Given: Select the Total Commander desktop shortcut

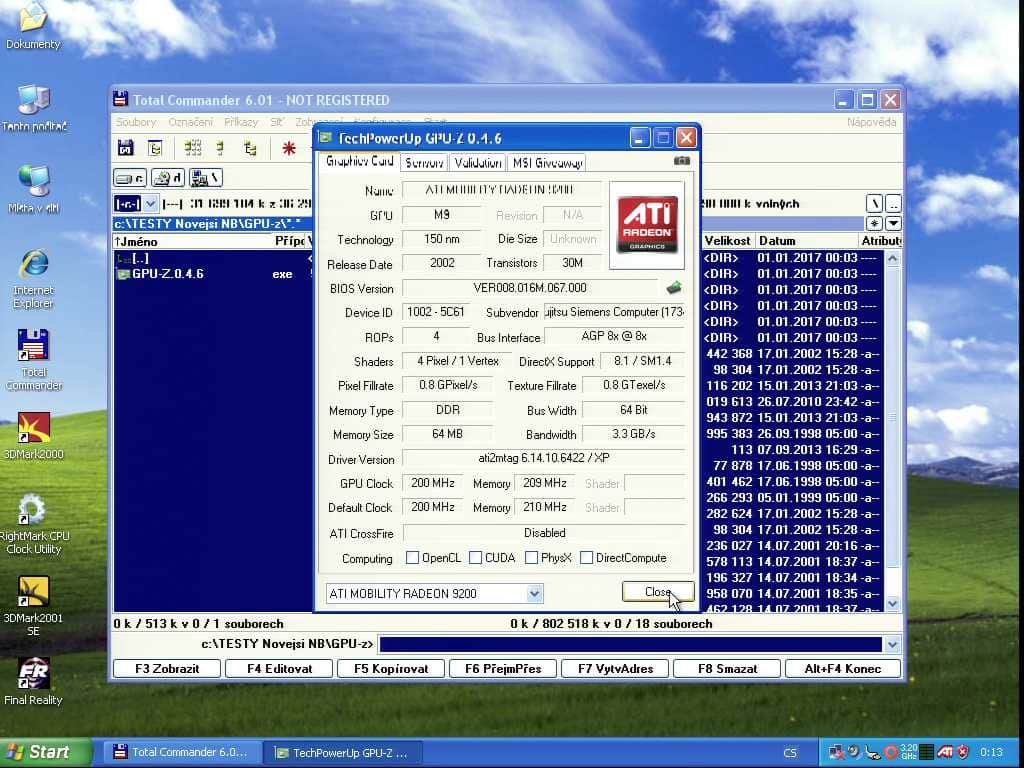Looking at the screenshot, I should pyautogui.click(x=34, y=360).
